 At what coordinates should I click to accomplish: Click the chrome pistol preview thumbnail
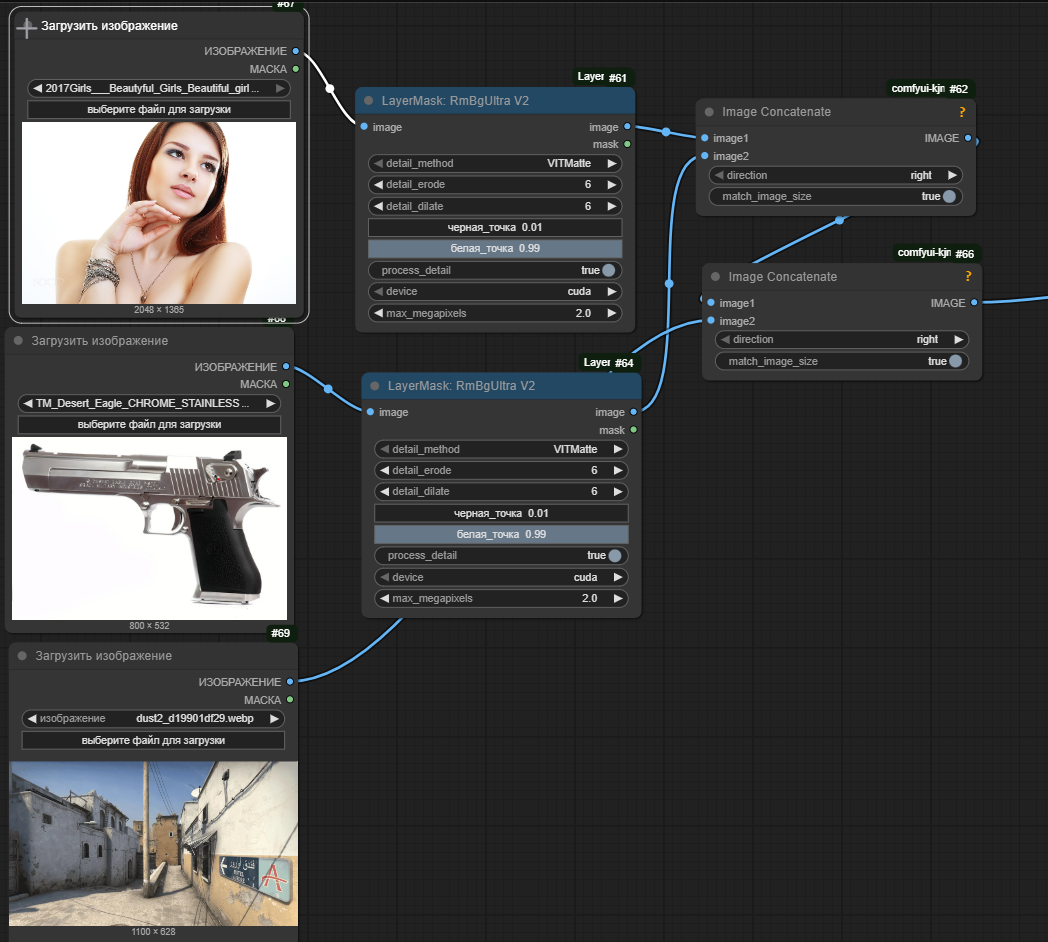(x=149, y=528)
